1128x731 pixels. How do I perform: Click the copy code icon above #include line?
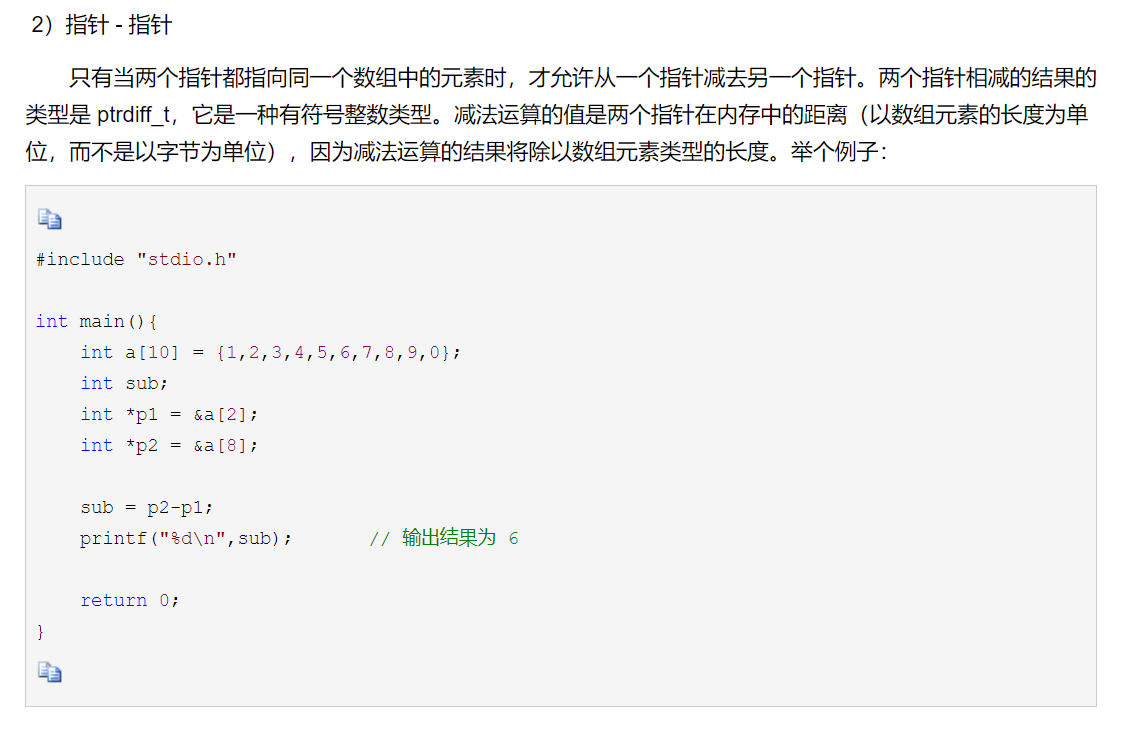pos(50,219)
